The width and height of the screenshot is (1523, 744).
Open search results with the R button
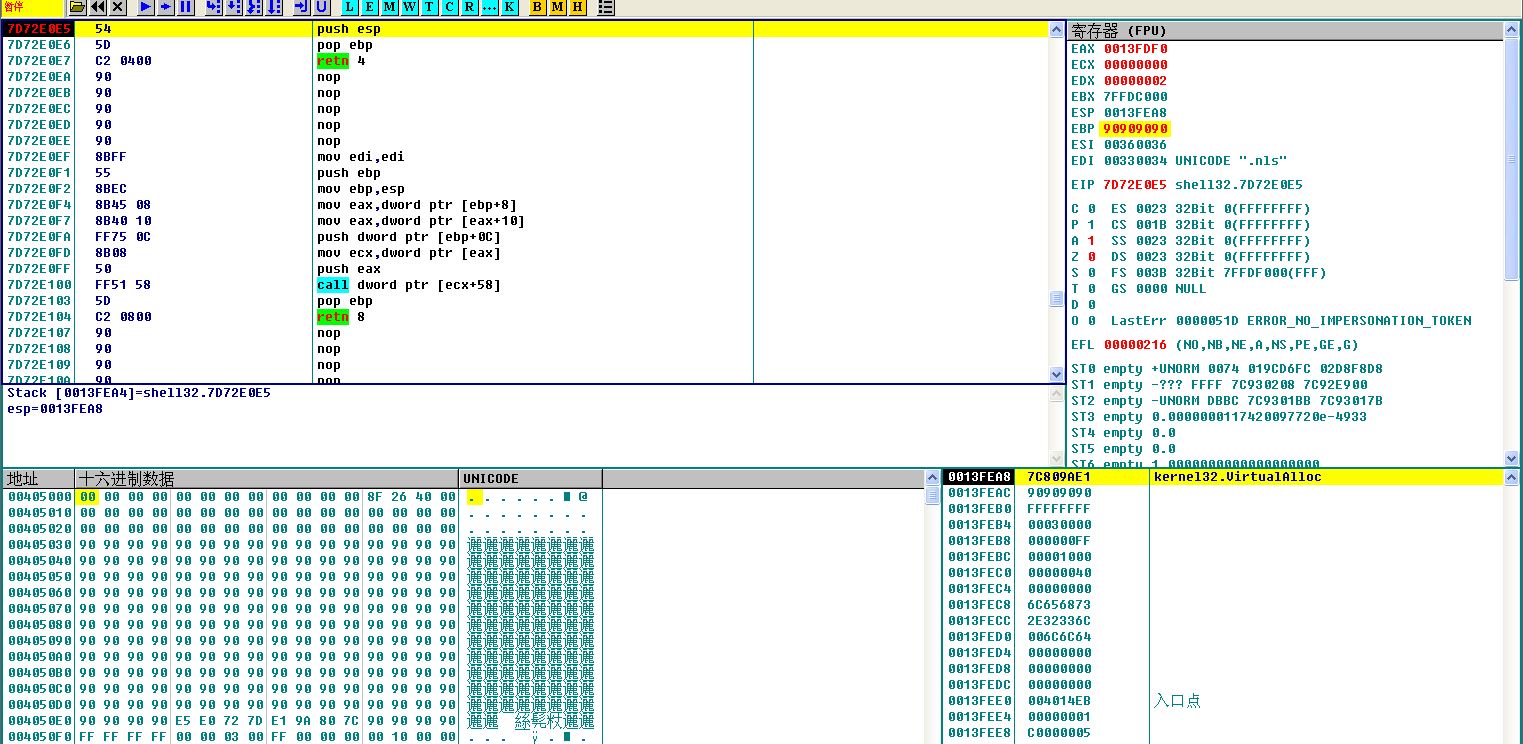tap(469, 7)
